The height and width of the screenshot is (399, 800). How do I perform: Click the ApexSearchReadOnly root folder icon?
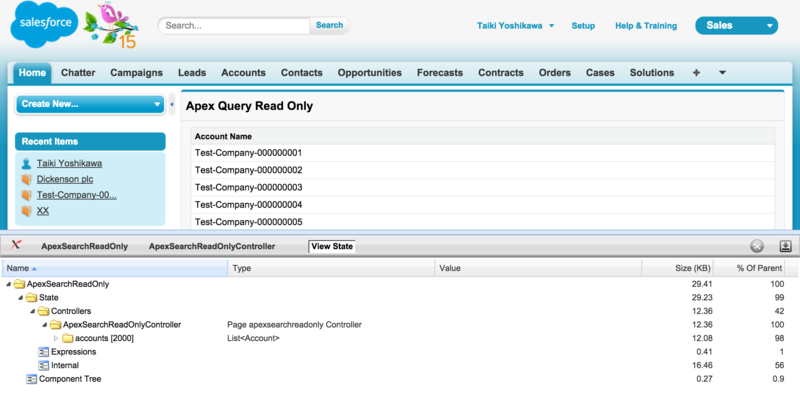pos(19,284)
